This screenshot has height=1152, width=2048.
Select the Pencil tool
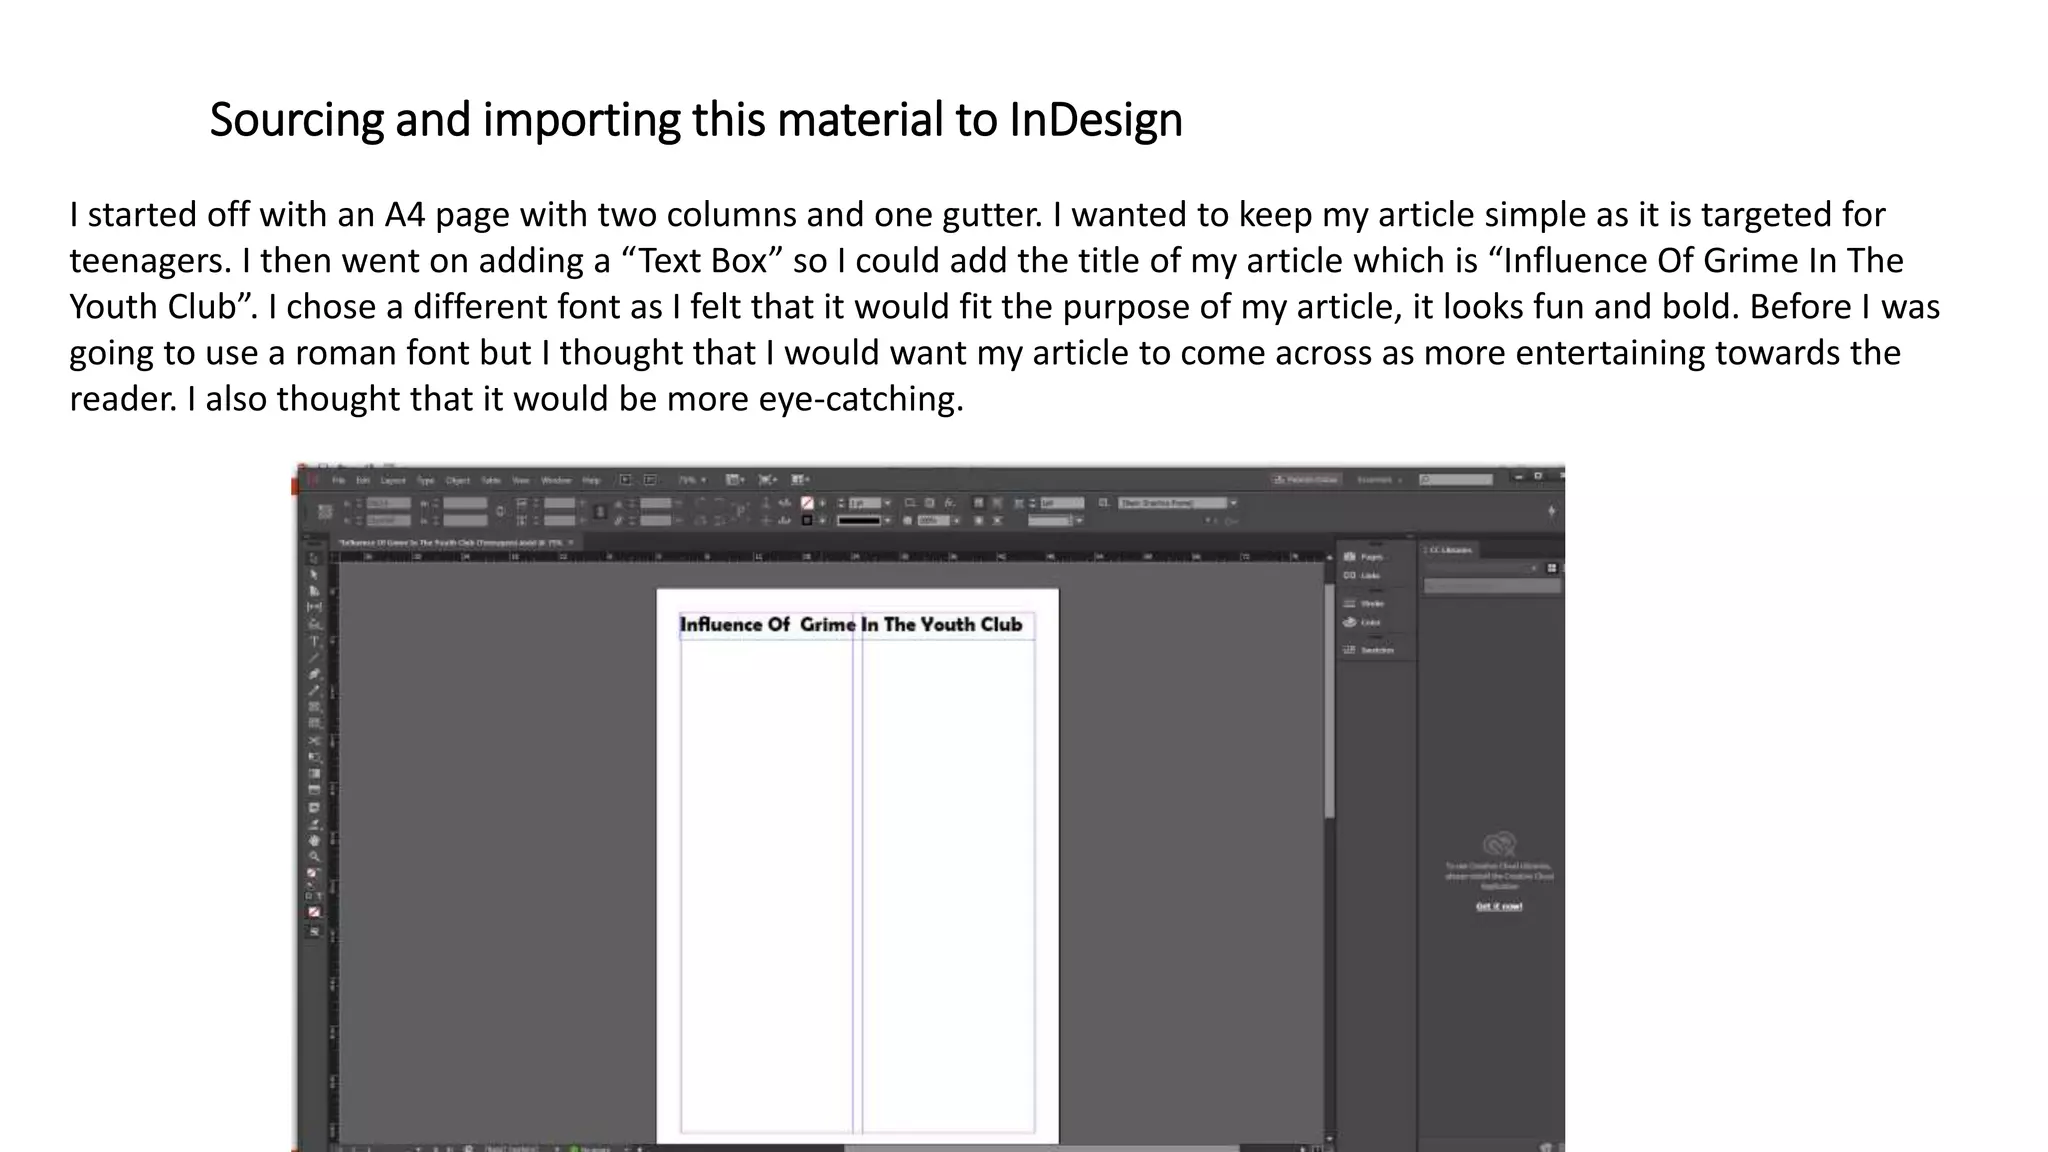pos(314,690)
